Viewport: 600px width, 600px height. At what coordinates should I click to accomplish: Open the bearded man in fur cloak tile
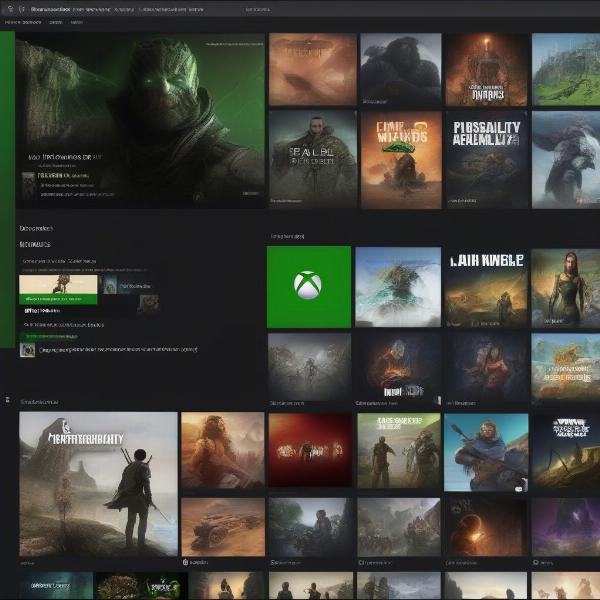coord(313,160)
